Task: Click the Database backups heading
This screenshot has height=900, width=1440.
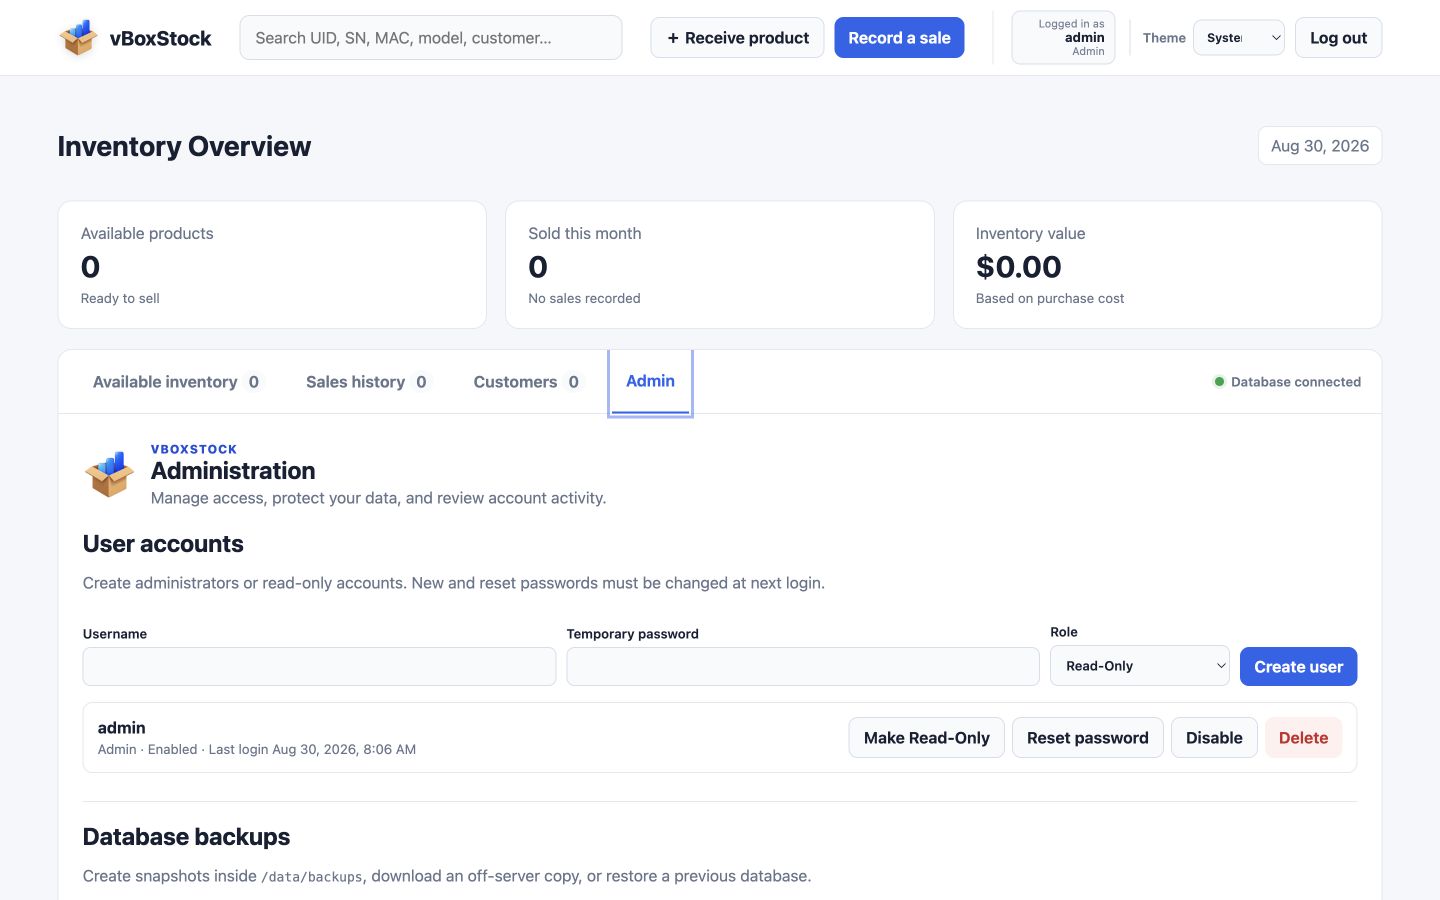Action: click(186, 837)
